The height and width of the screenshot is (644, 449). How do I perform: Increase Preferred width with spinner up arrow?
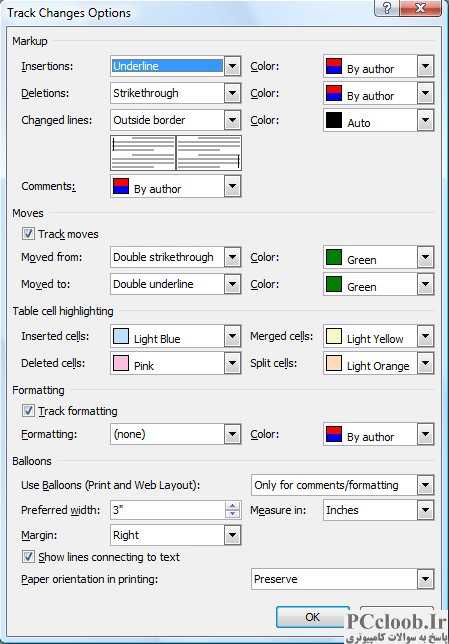coord(233,506)
